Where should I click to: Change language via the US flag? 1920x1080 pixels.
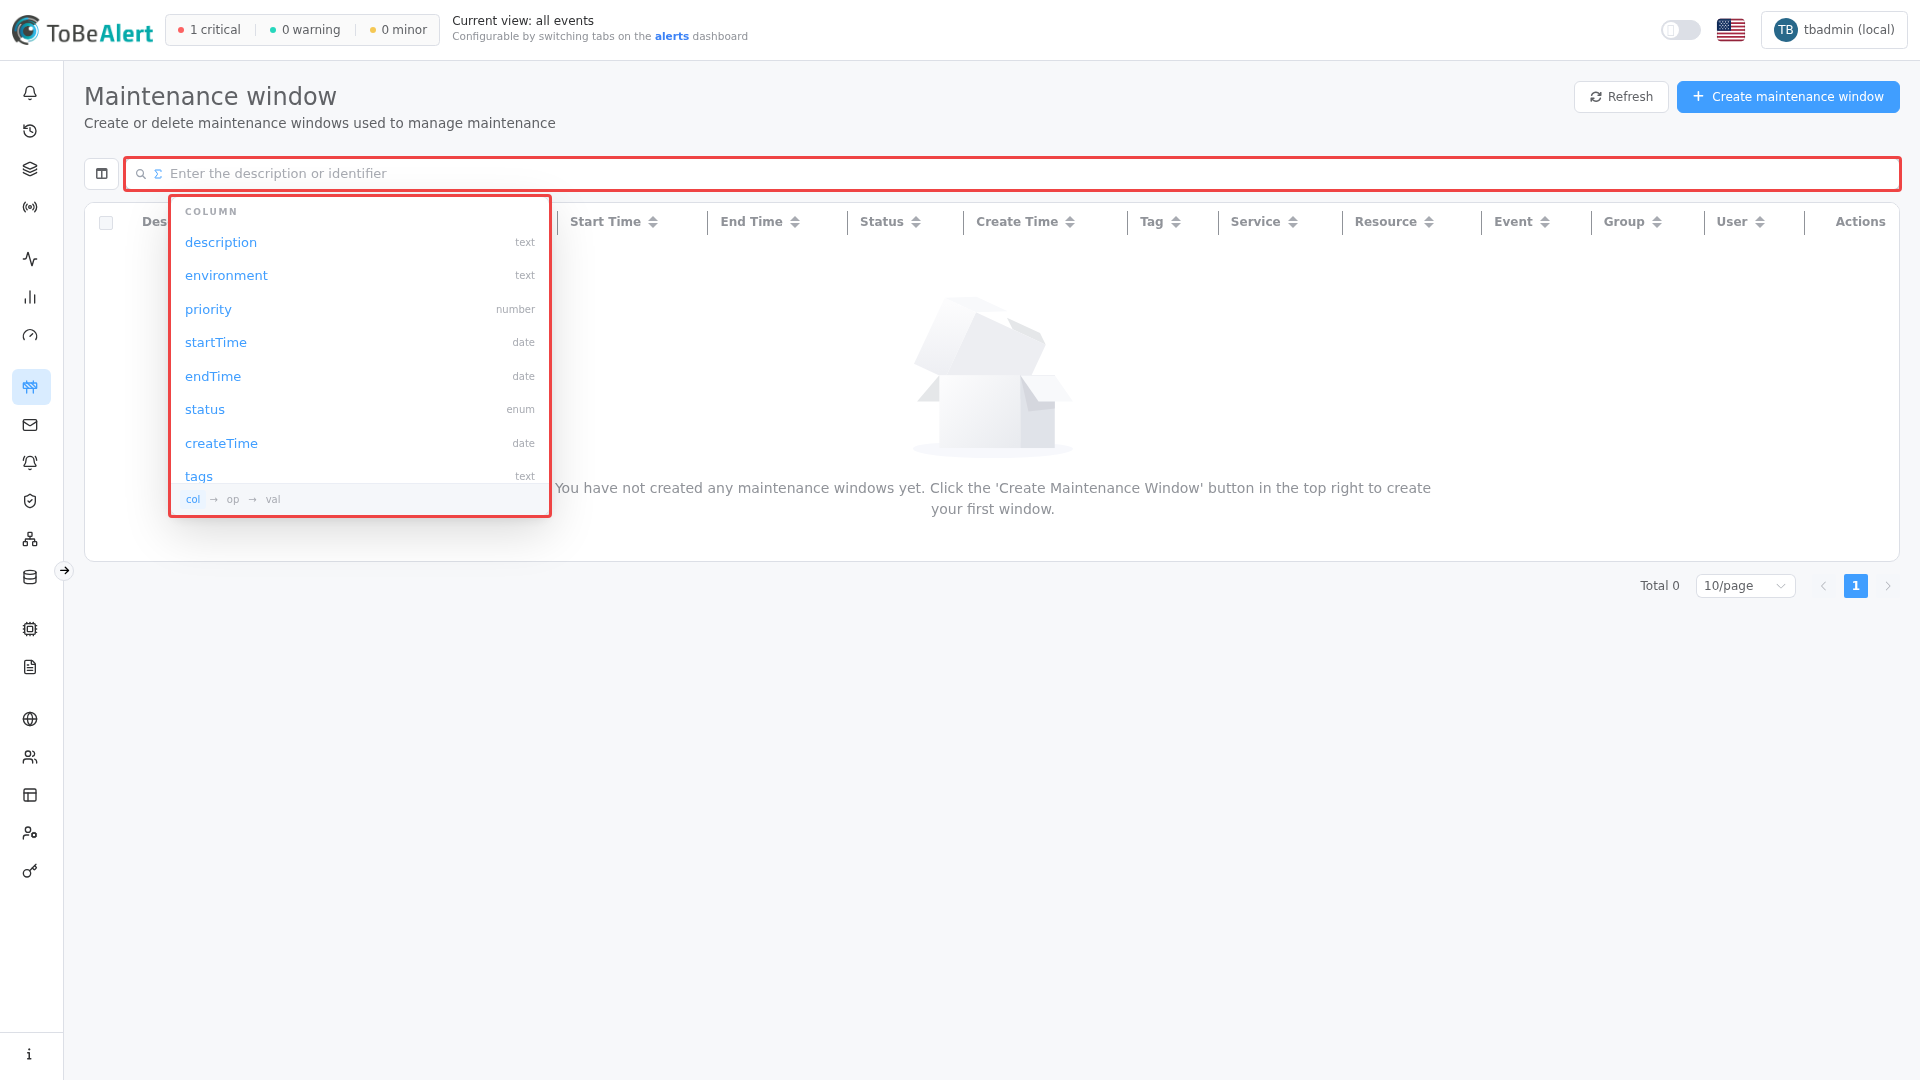click(x=1731, y=30)
